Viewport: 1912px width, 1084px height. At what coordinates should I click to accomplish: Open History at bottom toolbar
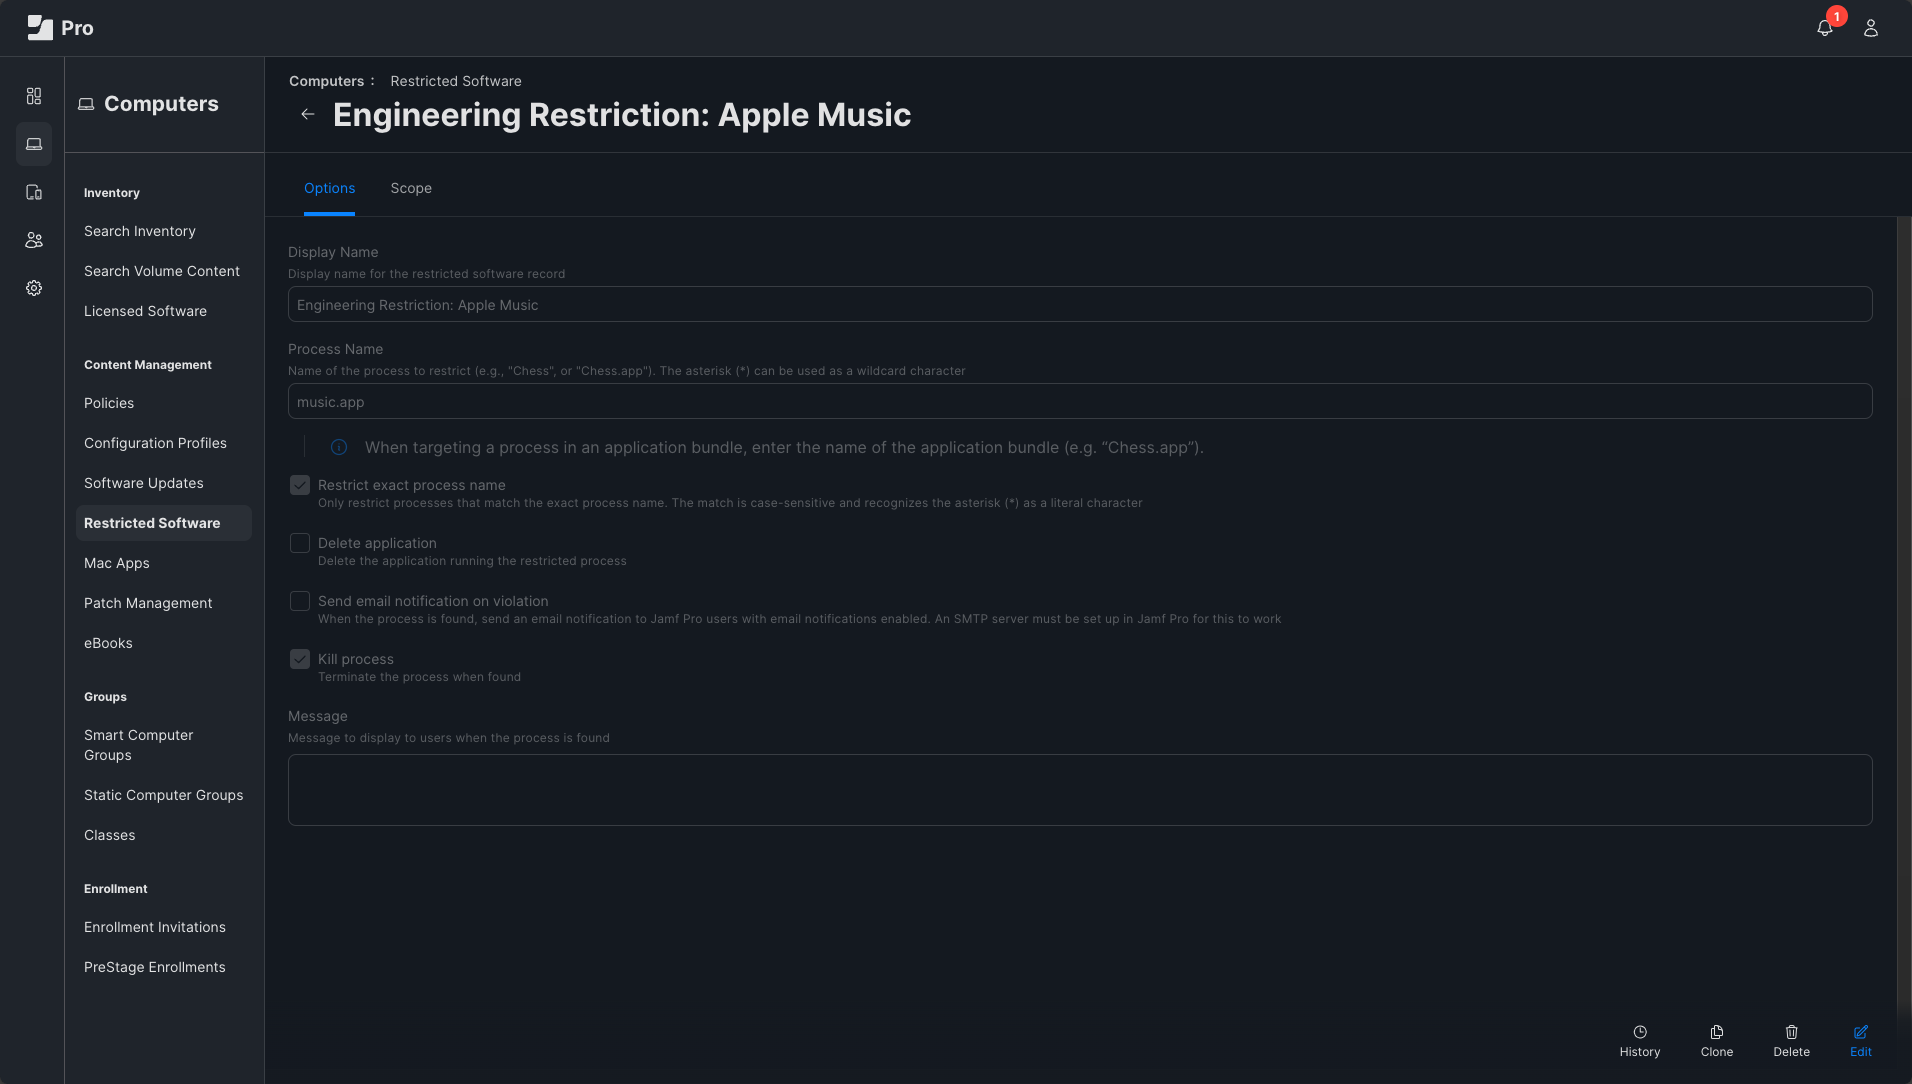pyautogui.click(x=1640, y=1041)
